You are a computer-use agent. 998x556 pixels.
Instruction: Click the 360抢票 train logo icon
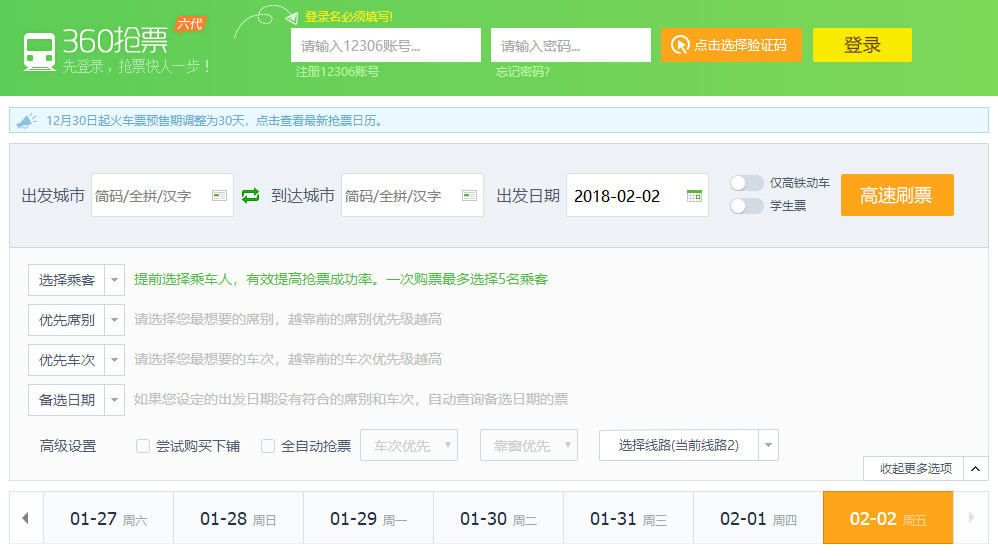click(40, 51)
